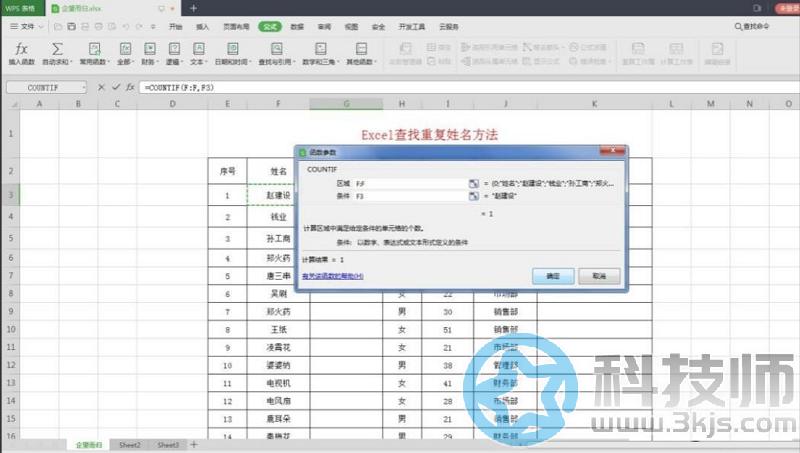Open the Math and Trig functions icon
The height and width of the screenshot is (453, 800).
(x=320, y=49)
